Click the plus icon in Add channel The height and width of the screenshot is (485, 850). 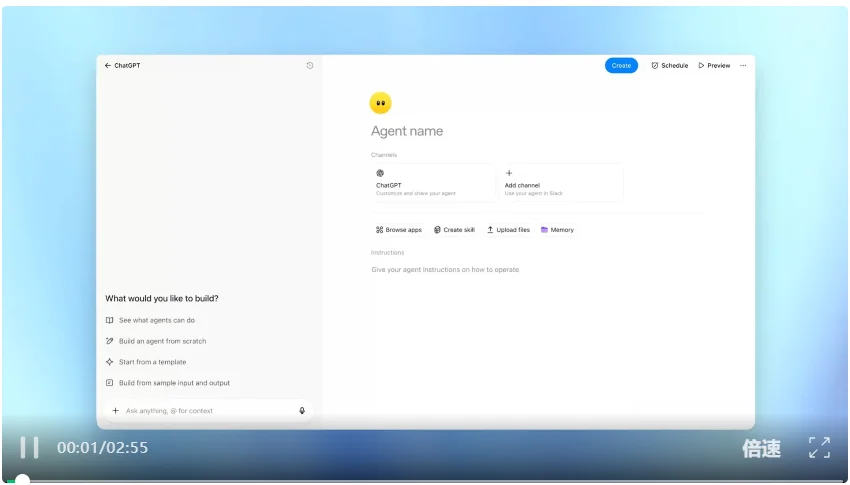[508, 173]
